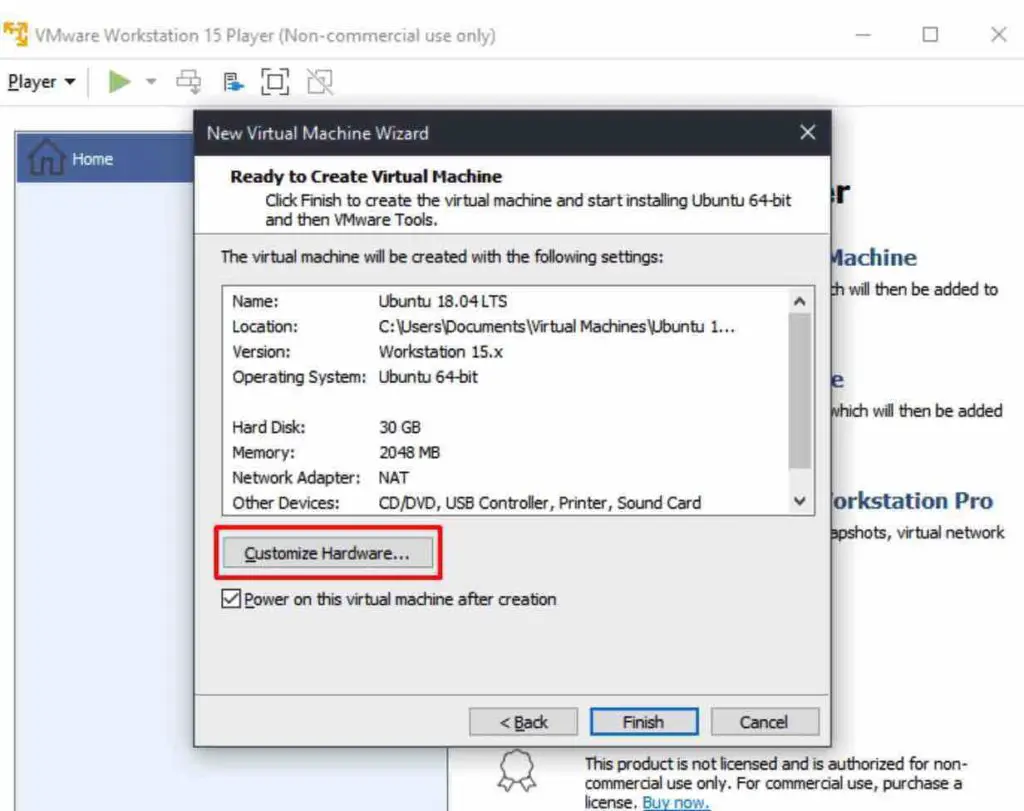Viewport: 1024px width, 811px height.
Task: Click the Version value Workstation 15.x
Action: coord(441,351)
